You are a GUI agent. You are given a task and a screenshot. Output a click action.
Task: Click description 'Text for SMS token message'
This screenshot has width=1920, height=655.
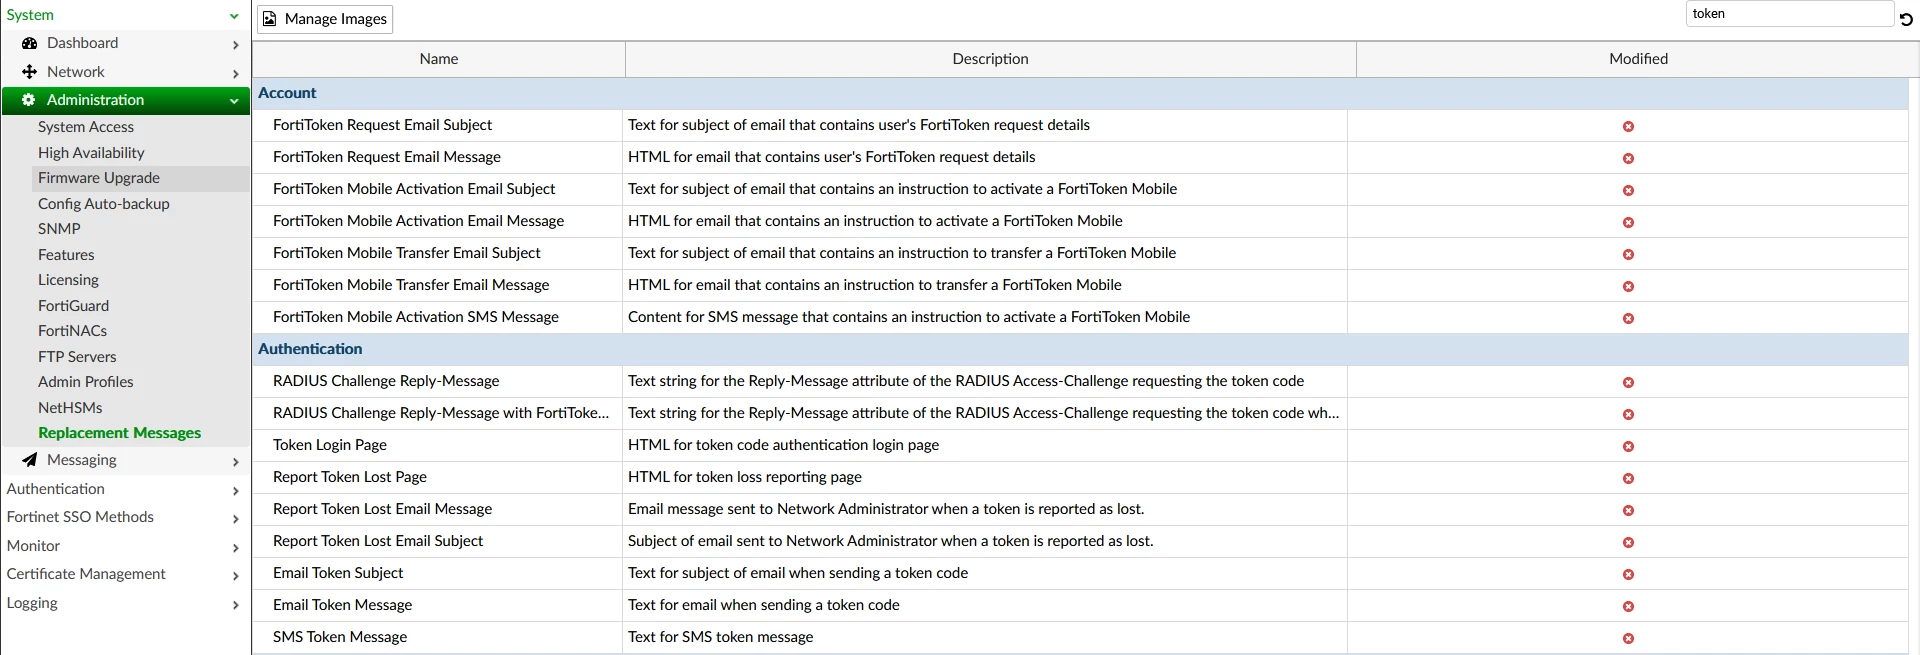(x=720, y=637)
